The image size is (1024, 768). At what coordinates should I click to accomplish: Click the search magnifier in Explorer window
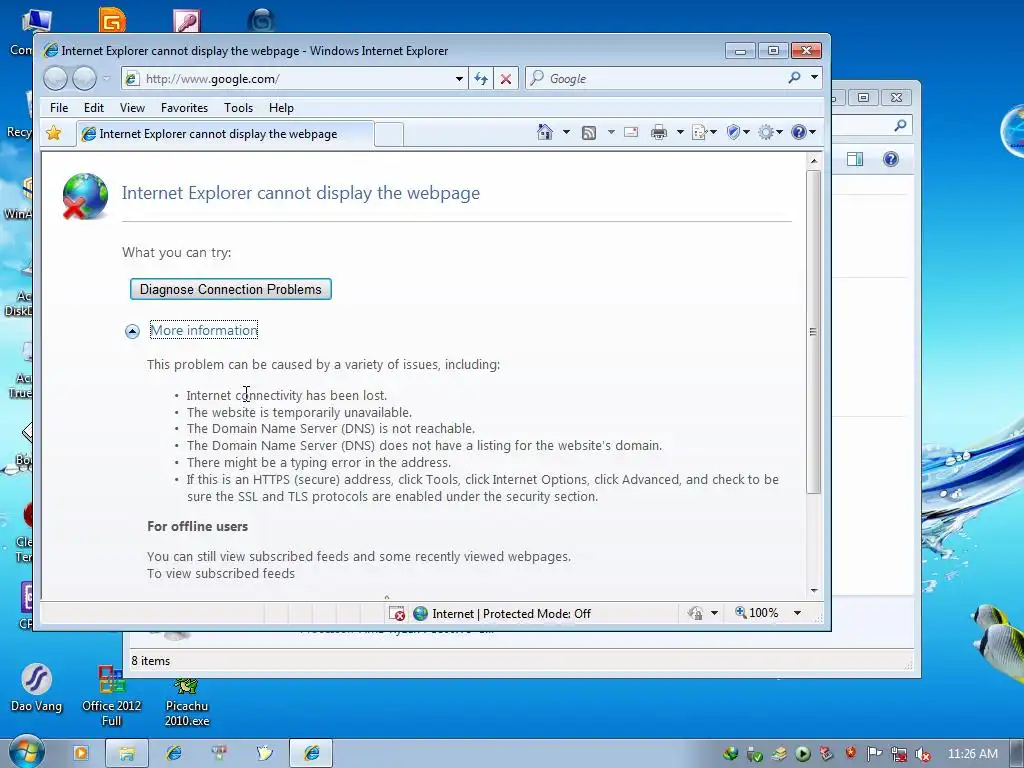[901, 125]
